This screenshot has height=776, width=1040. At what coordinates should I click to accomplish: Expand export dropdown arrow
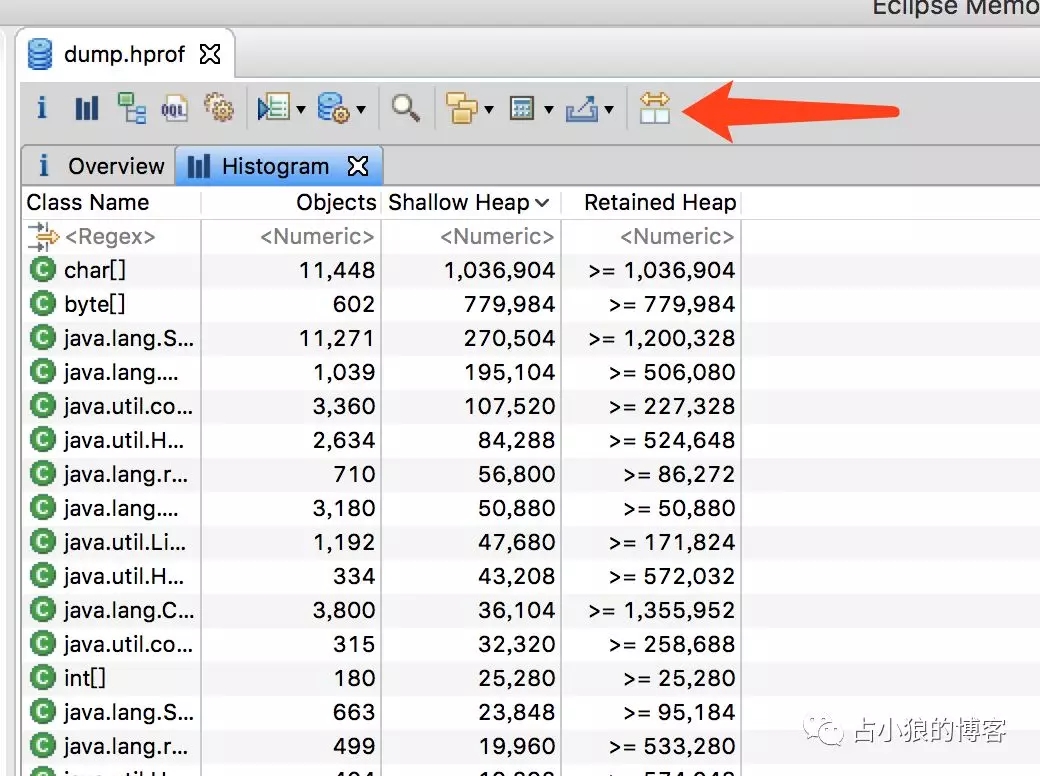pos(609,109)
